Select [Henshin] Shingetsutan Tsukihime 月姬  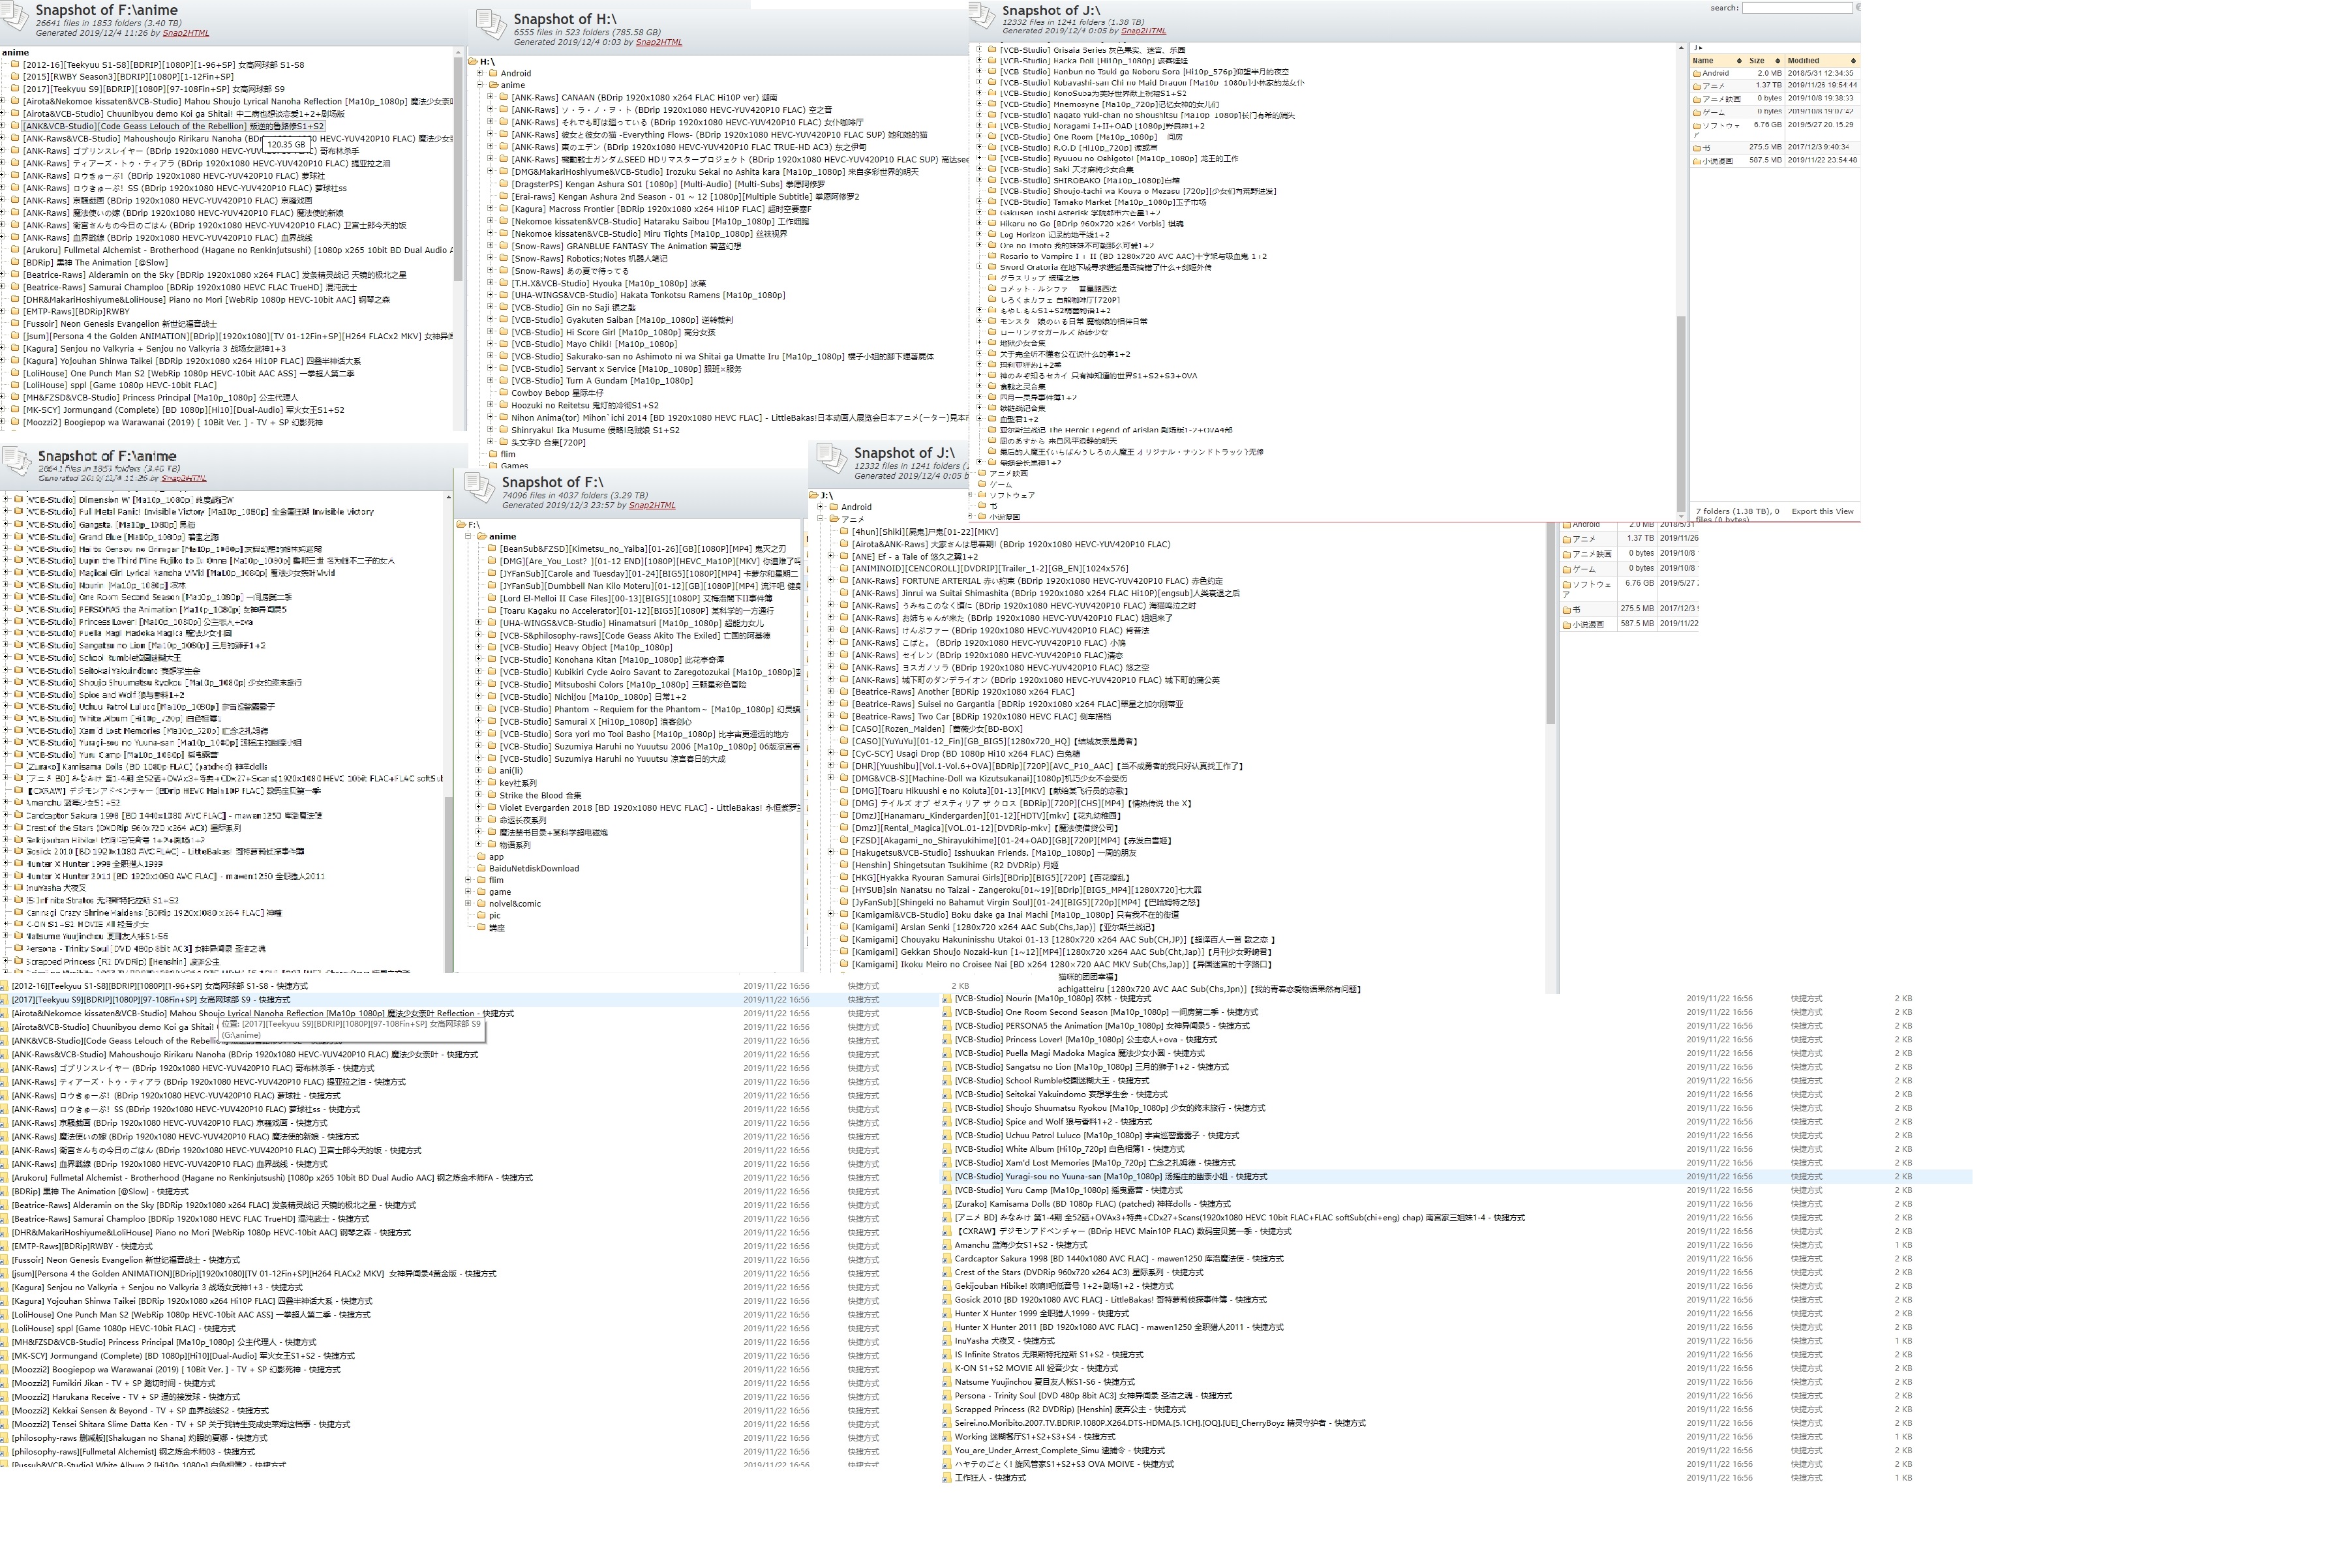point(955,865)
